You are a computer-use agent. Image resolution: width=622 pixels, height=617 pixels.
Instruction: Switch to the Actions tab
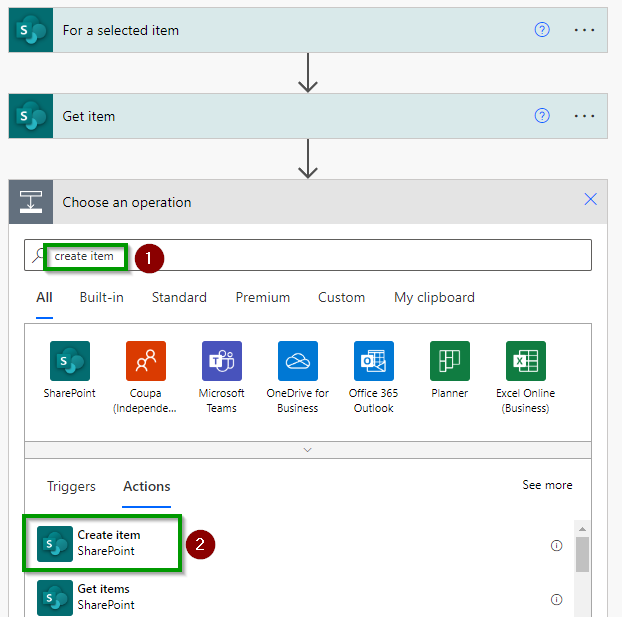point(147,486)
